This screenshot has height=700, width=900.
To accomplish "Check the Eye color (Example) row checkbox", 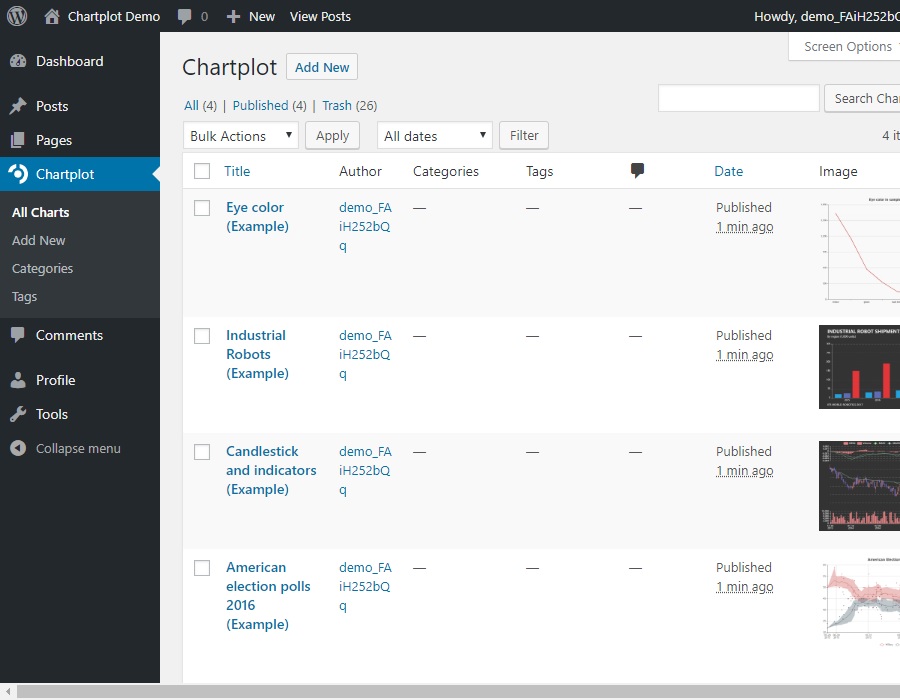I will [202, 208].
